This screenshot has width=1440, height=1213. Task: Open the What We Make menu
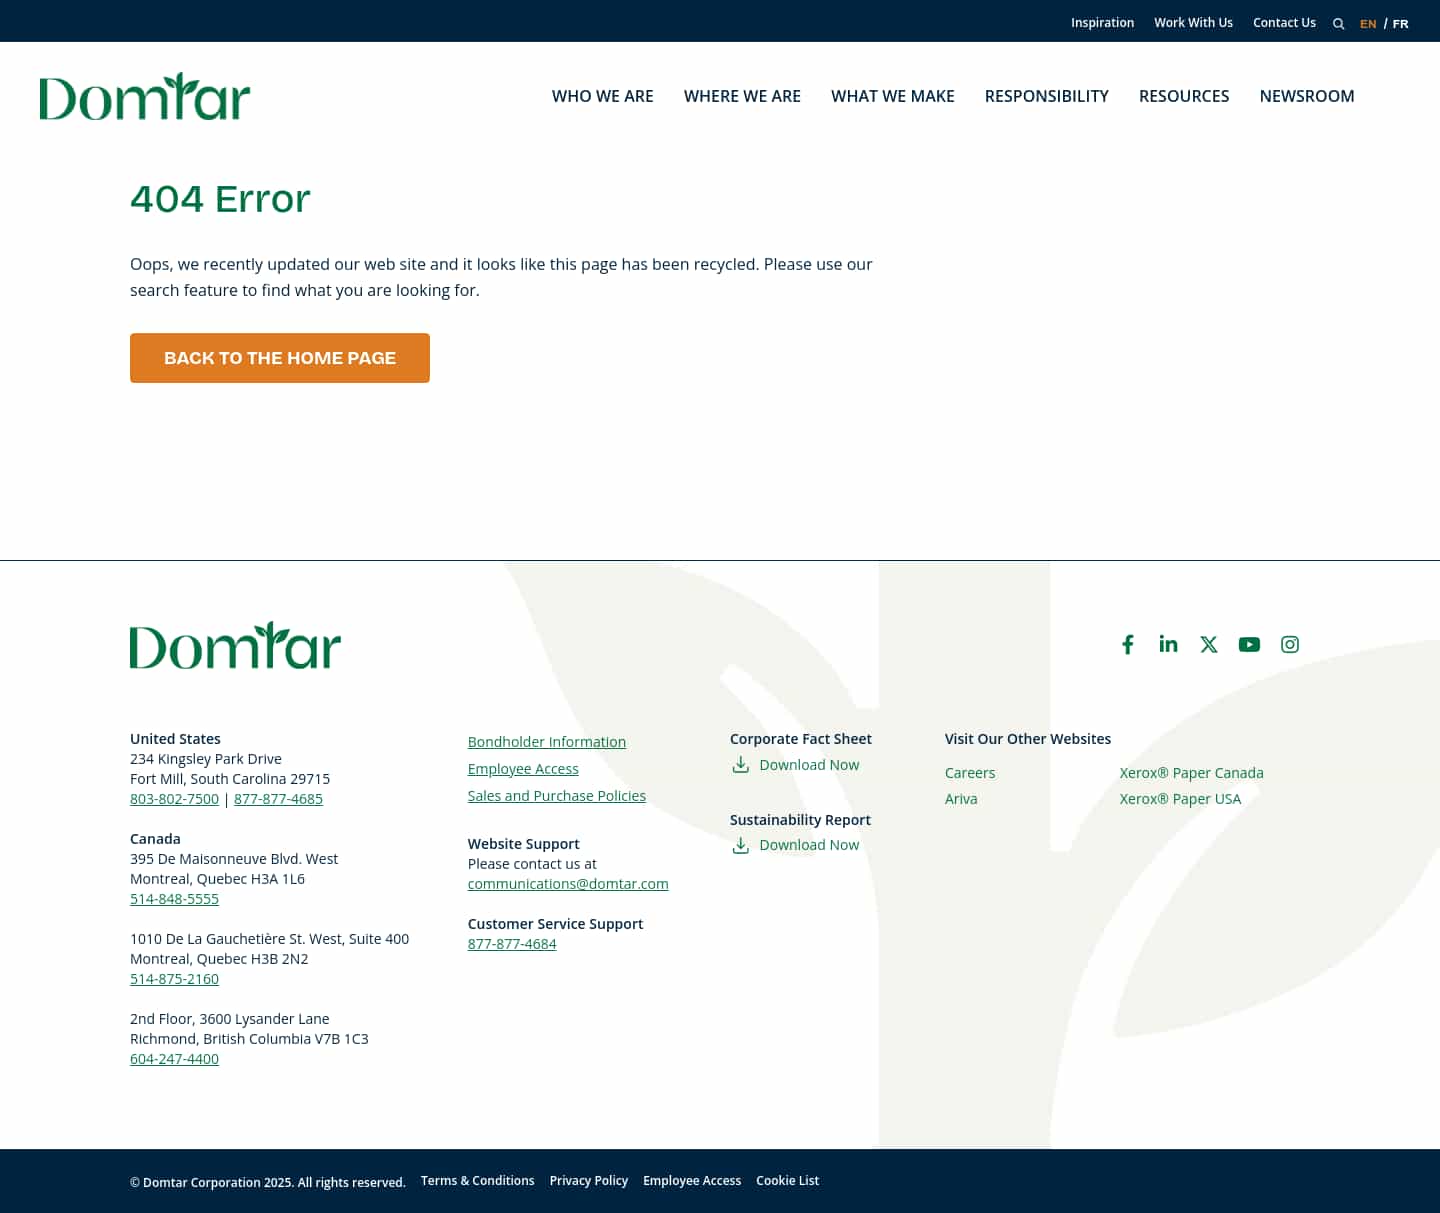point(893,96)
